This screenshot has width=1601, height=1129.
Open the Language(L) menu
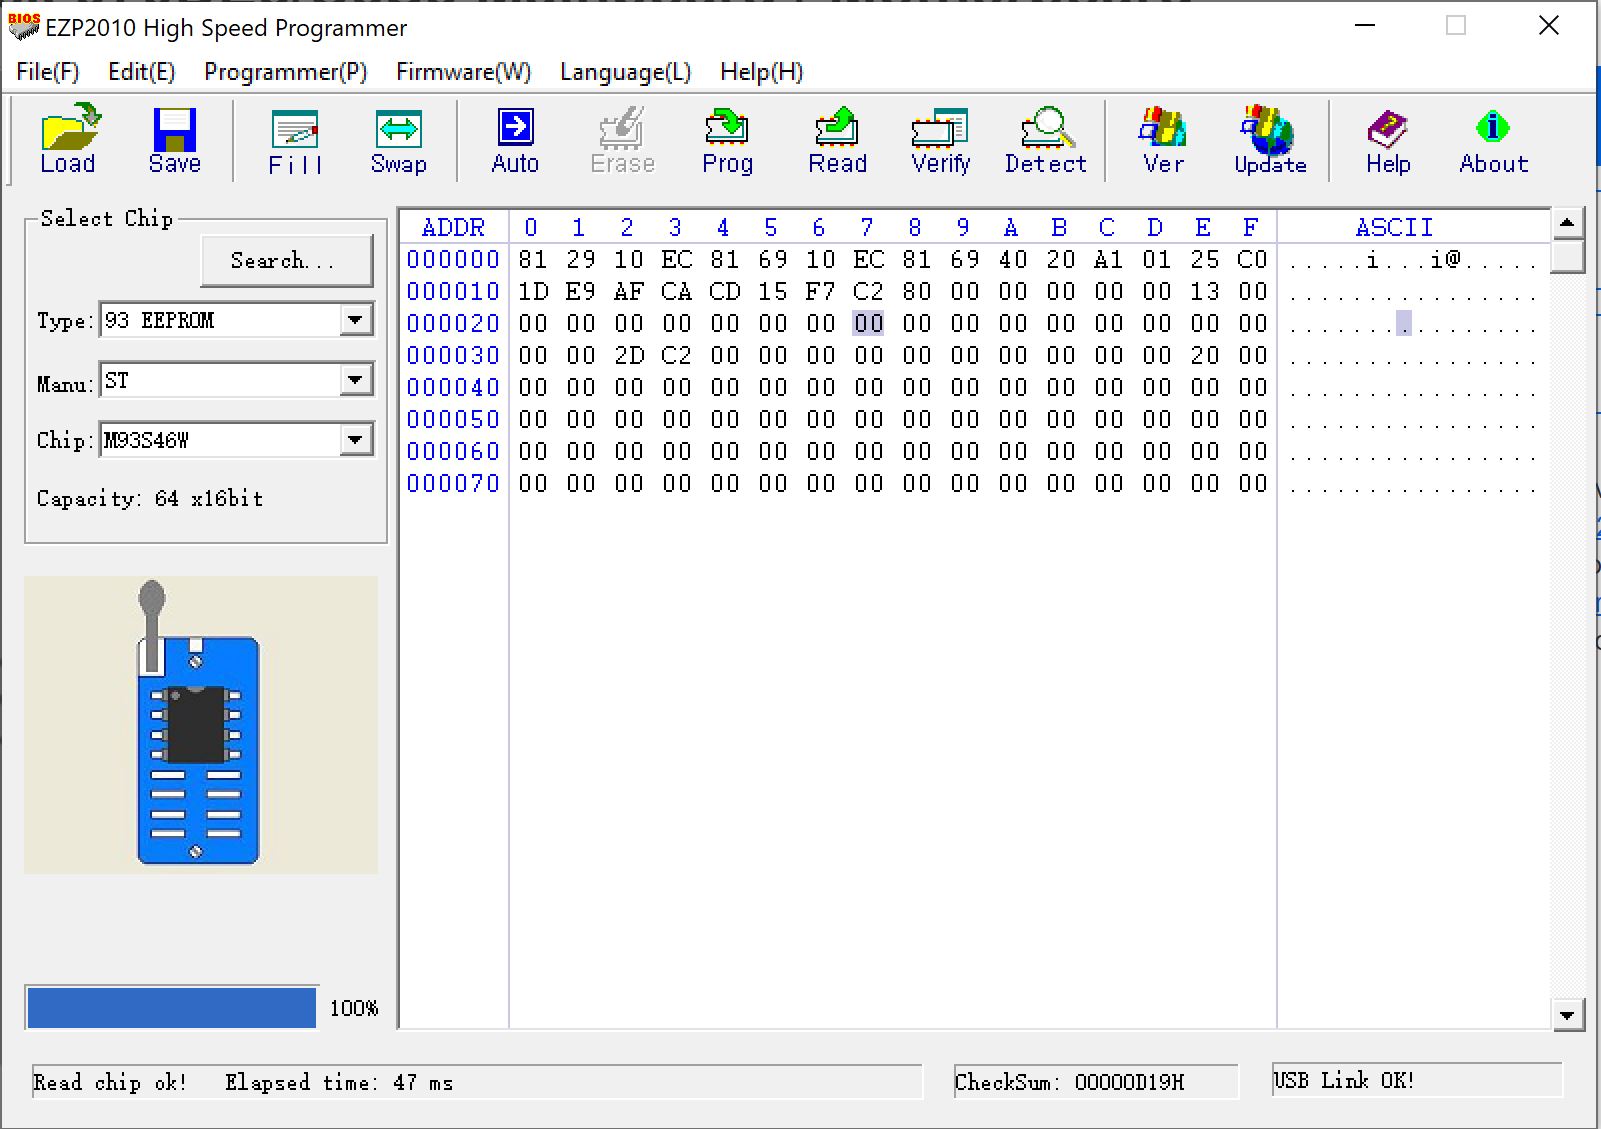pos(625,72)
